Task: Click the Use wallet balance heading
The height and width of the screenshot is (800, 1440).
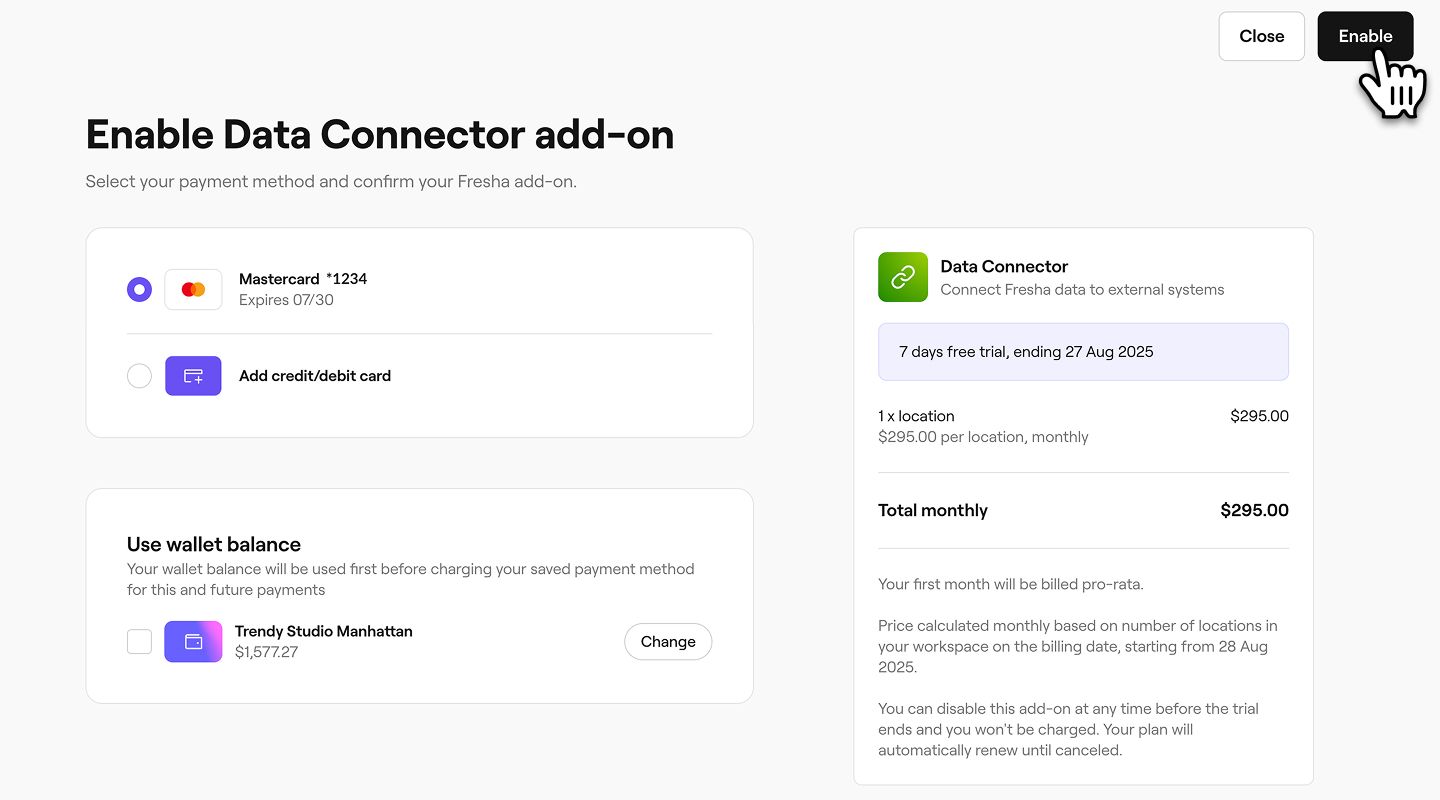Action: click(x=214, y=544)
